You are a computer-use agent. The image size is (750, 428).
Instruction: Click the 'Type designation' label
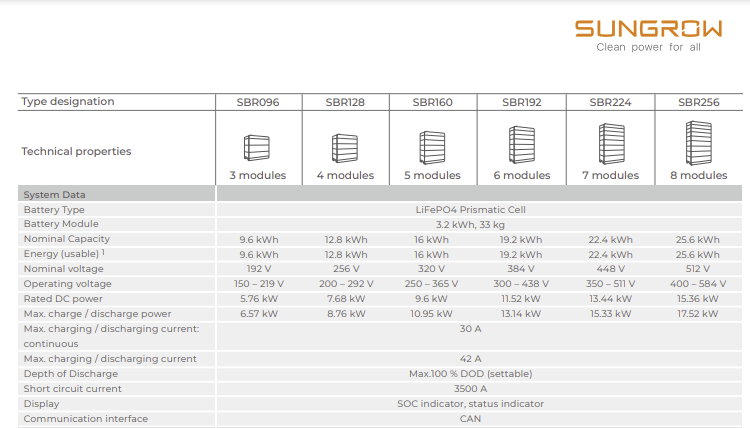click(x=68, y=101)
